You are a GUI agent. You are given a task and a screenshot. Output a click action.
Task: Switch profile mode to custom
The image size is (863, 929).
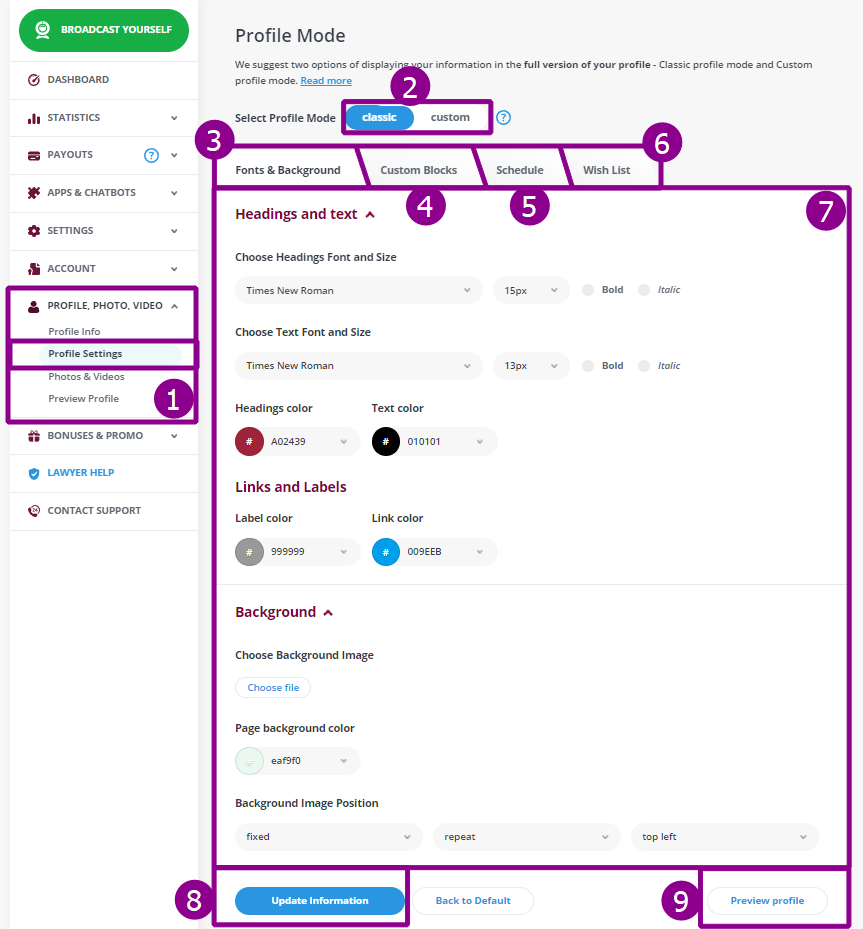pyautogui.click(x=450, y=118)
